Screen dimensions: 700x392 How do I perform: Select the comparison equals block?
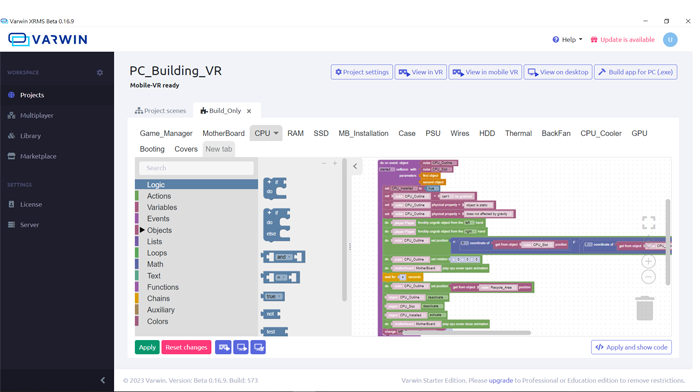(280, 277)
